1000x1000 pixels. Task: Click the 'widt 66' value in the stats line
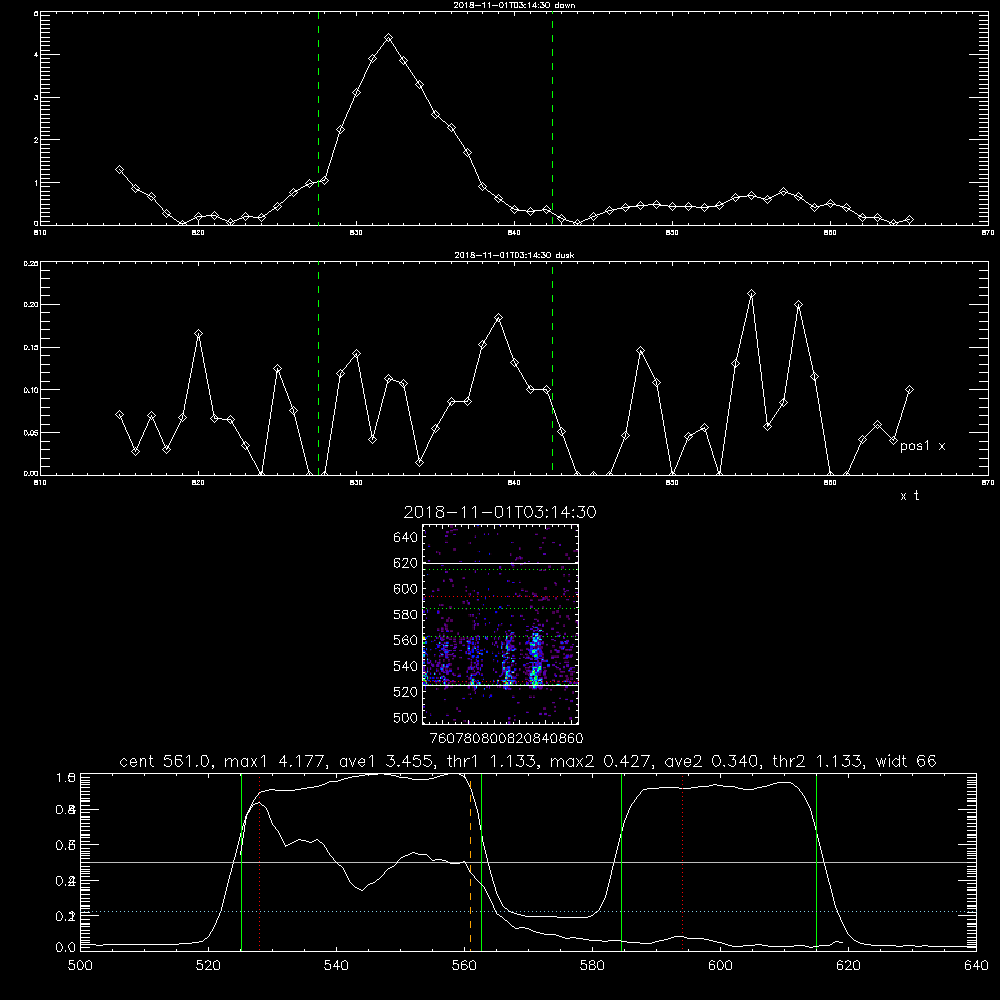pyautogui.click(x=906, y=761)
